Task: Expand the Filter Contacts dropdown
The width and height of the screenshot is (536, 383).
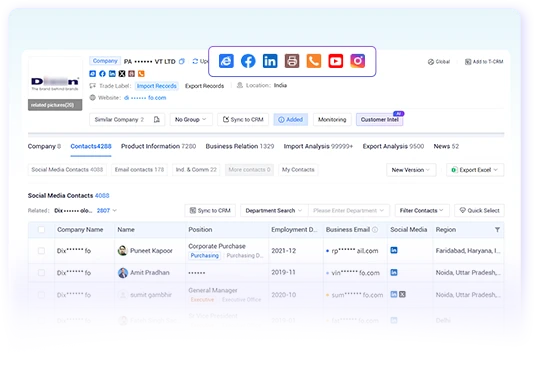Action: coord(421,210)
